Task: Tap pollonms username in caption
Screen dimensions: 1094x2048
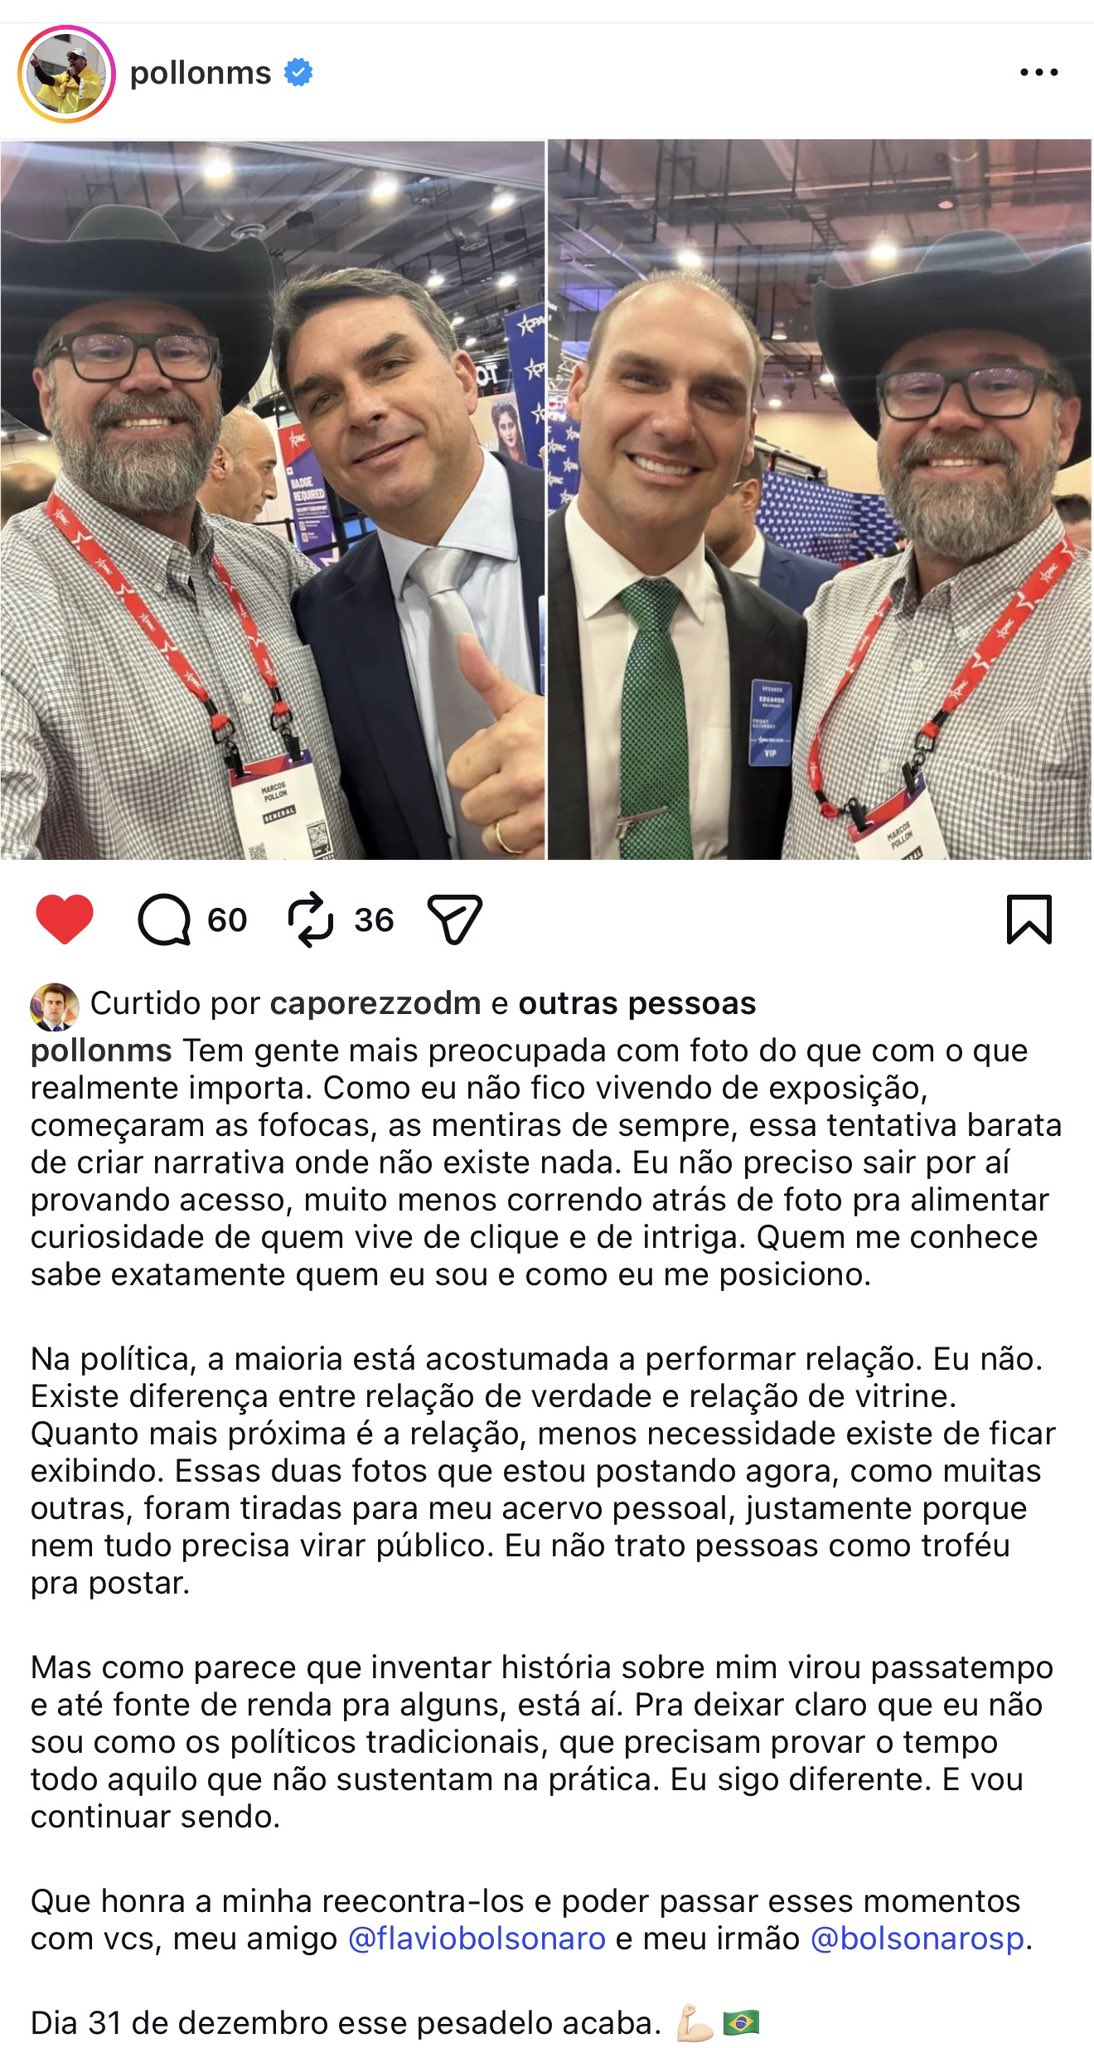Action: [x=101, y=1051]
